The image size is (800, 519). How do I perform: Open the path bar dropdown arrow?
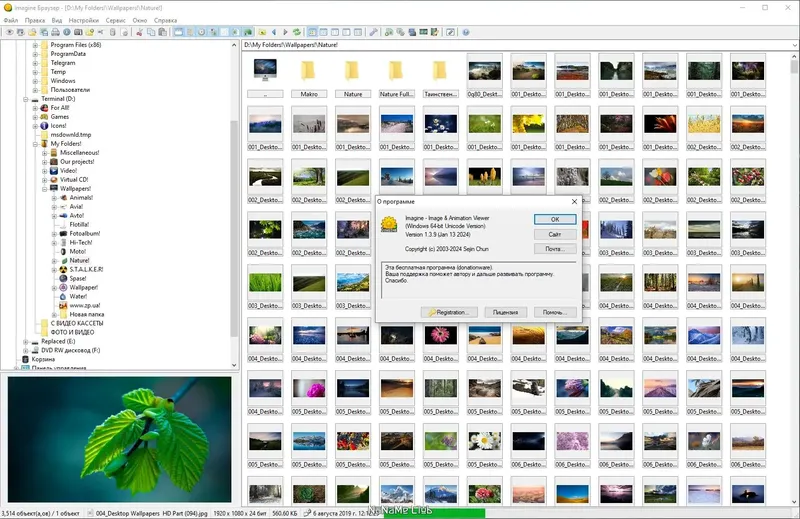pyautogui.click(x=794, y=45)
